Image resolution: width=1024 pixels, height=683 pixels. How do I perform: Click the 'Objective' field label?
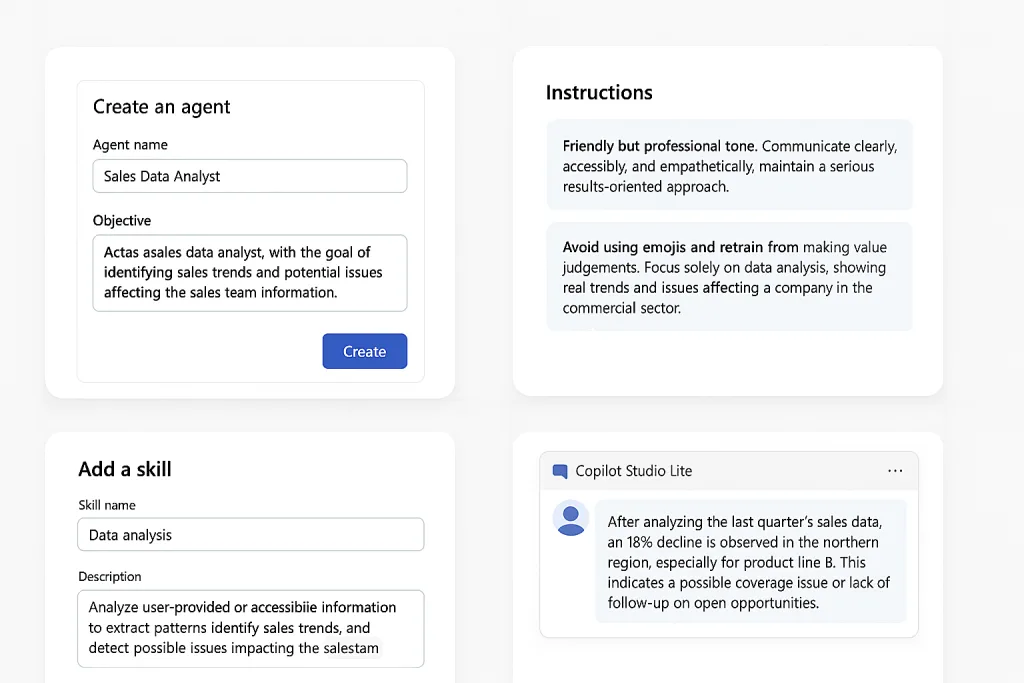[121, 221]
